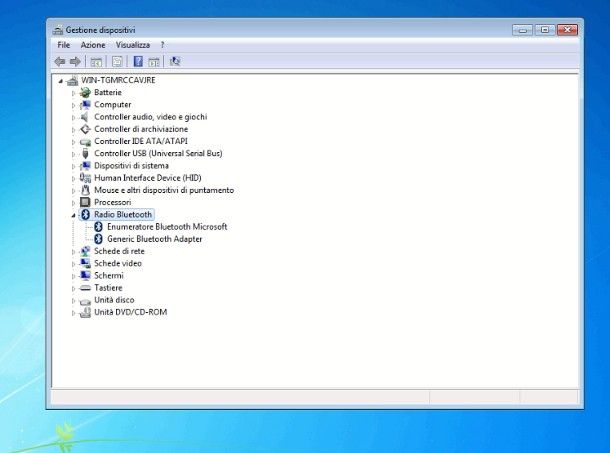Click the Back arrow toolbar icon
This screenshot has height=453, width=610.
pyautogui.click(x=60, y=61)
